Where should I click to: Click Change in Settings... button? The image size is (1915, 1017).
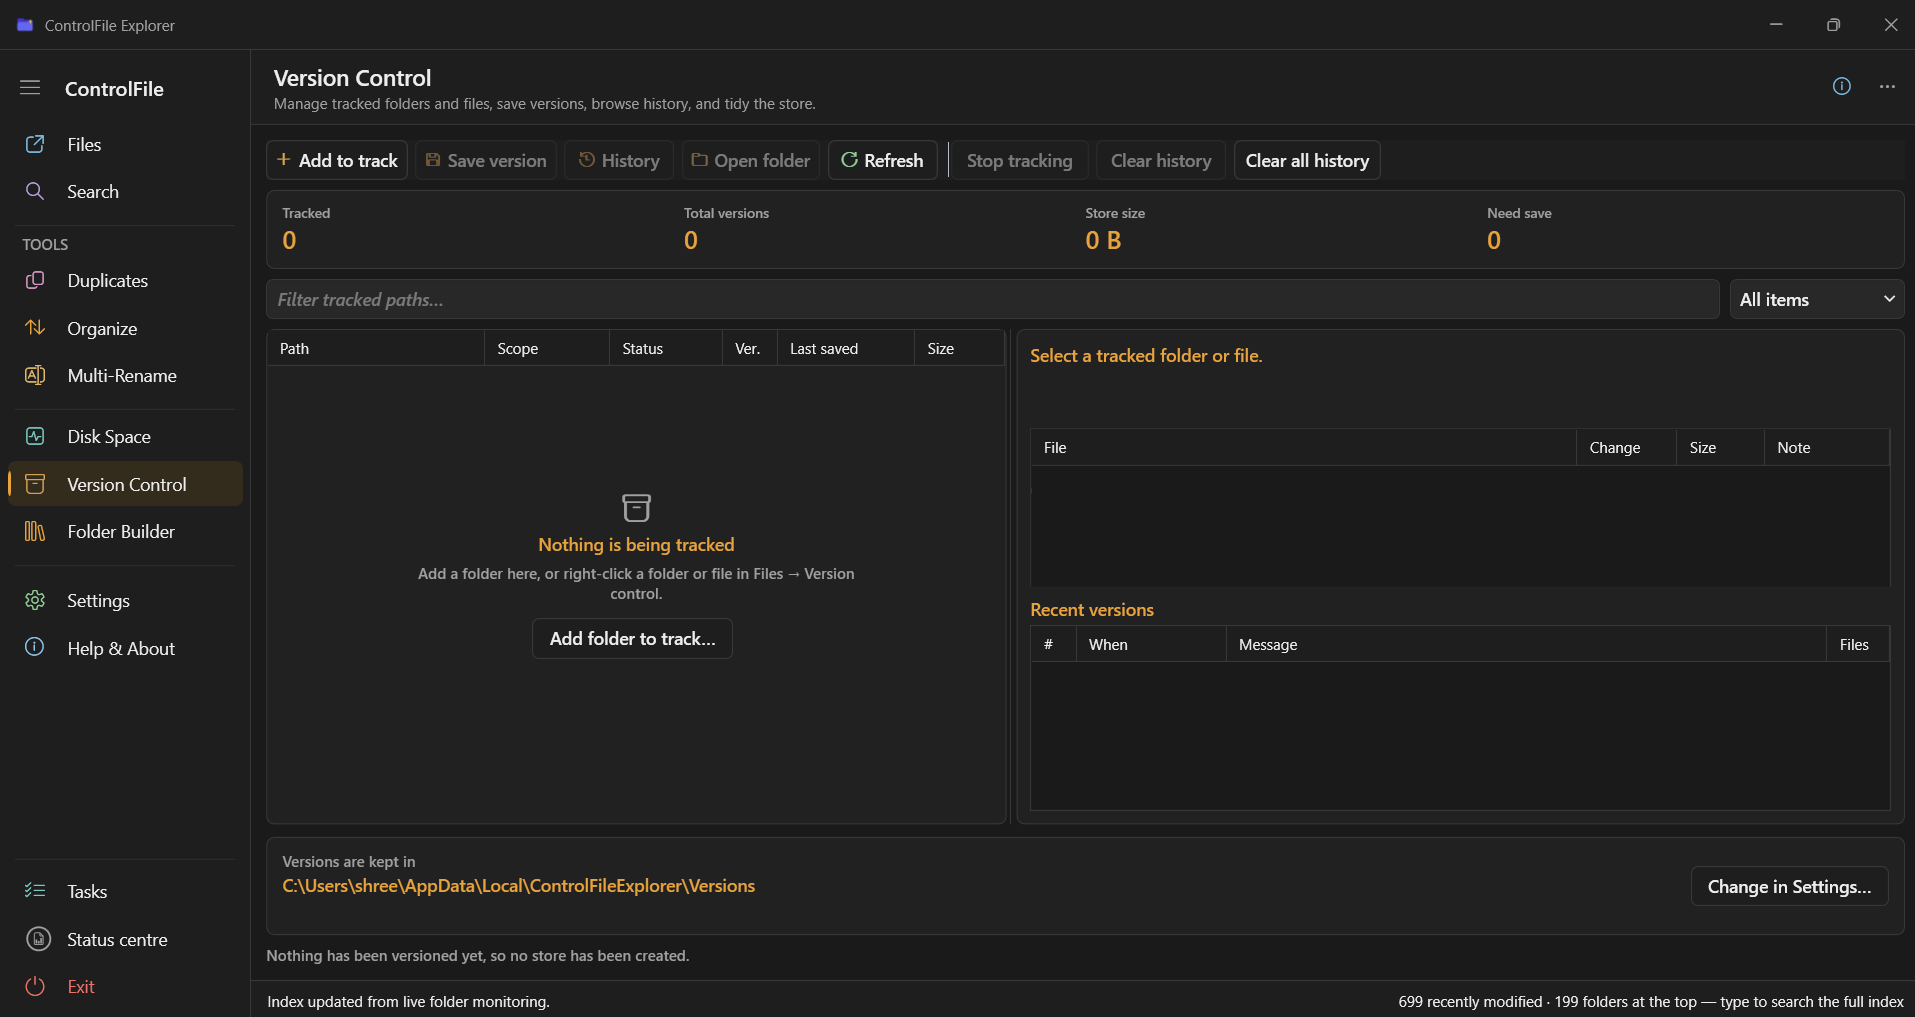tap(1789, 886)
